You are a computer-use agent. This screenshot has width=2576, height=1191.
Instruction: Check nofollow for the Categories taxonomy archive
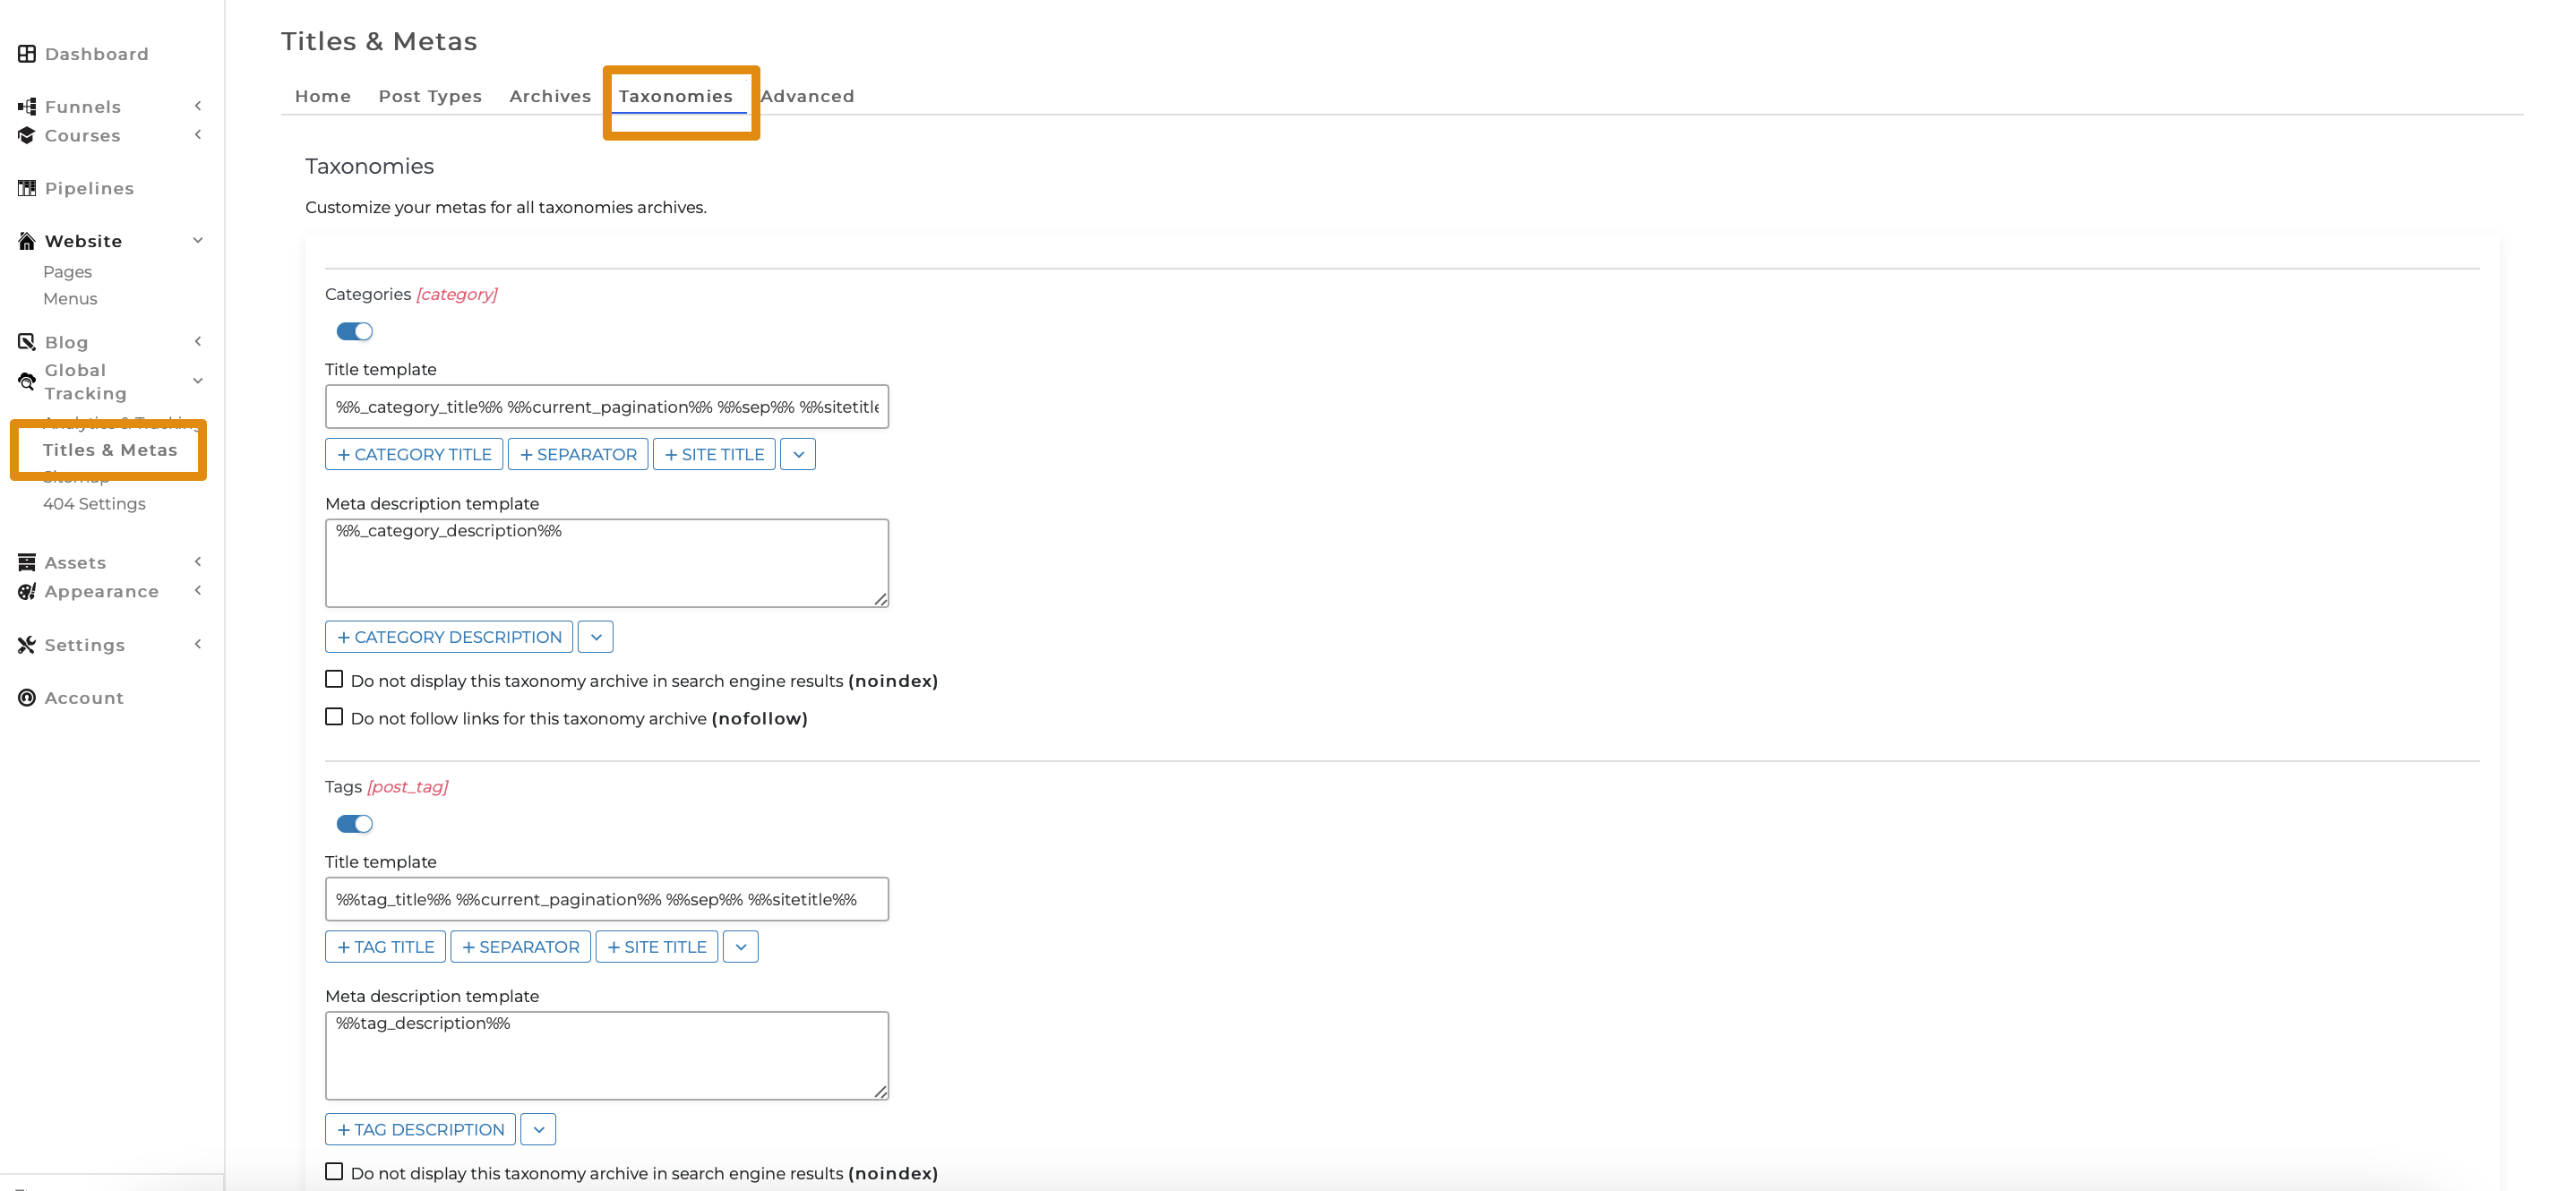click(x=334, y=716)
